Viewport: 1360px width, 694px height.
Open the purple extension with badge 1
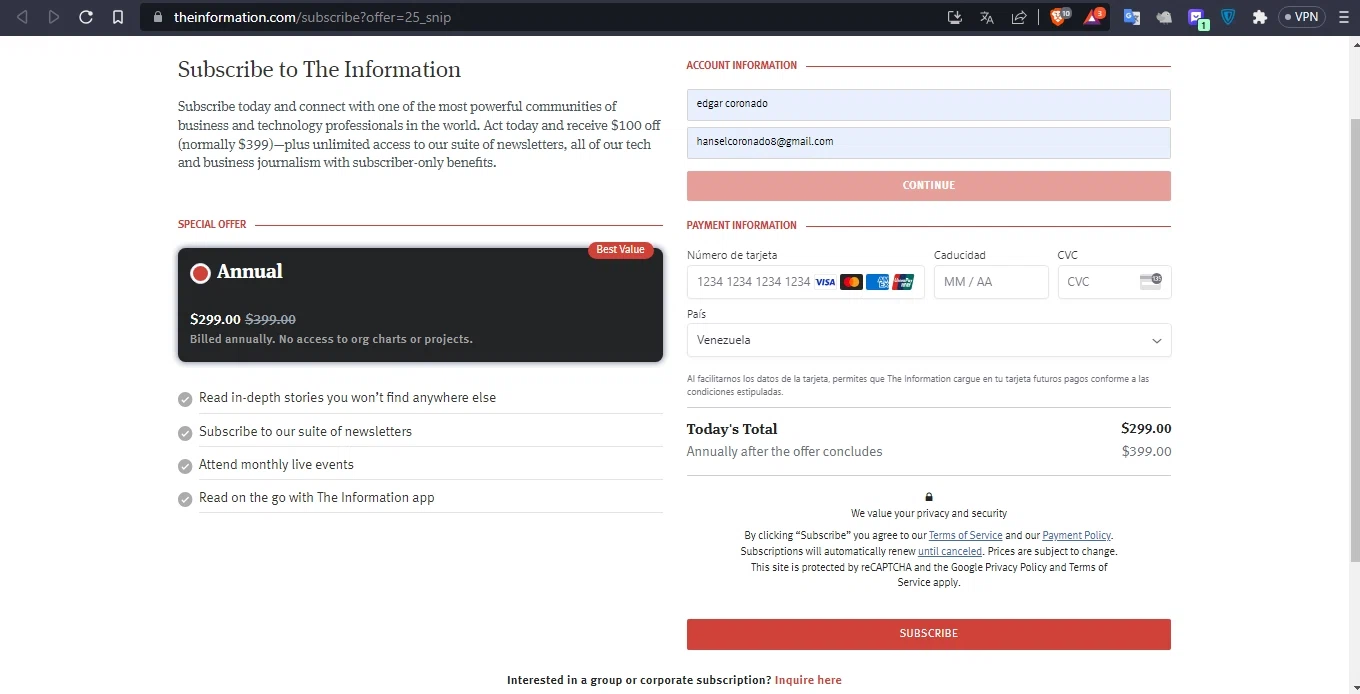(x=1197, y=18)
